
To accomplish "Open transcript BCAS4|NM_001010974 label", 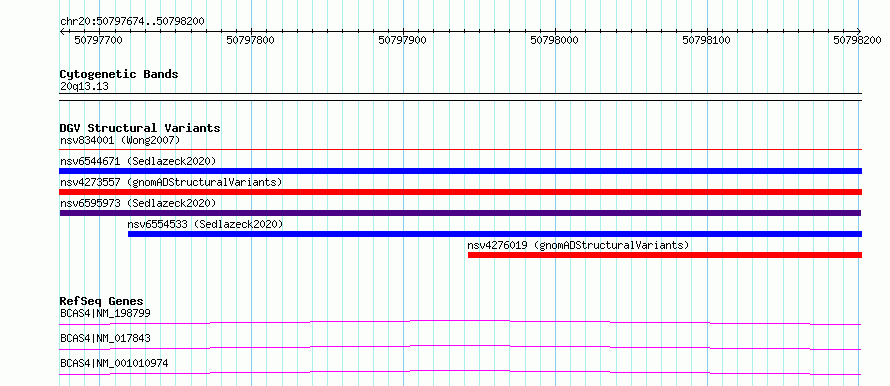I will click(114, 363).
